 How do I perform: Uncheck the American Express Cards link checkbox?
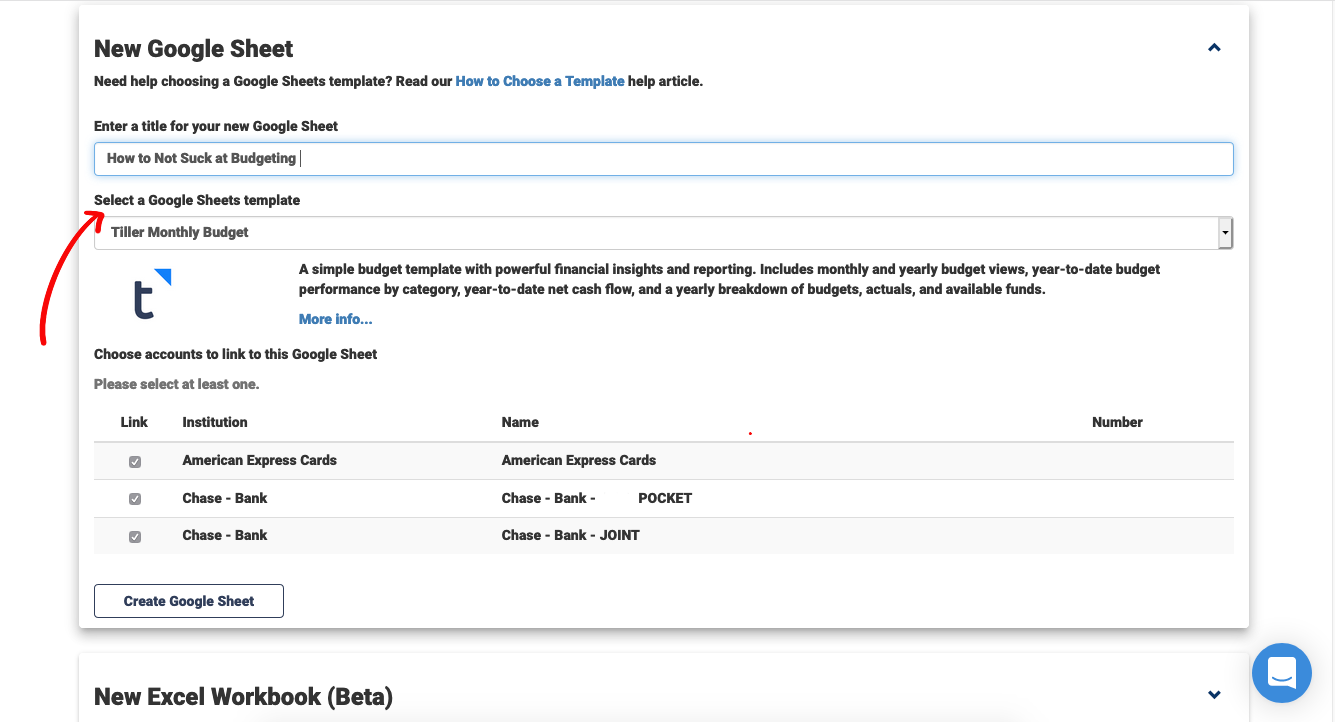(135, 462)
